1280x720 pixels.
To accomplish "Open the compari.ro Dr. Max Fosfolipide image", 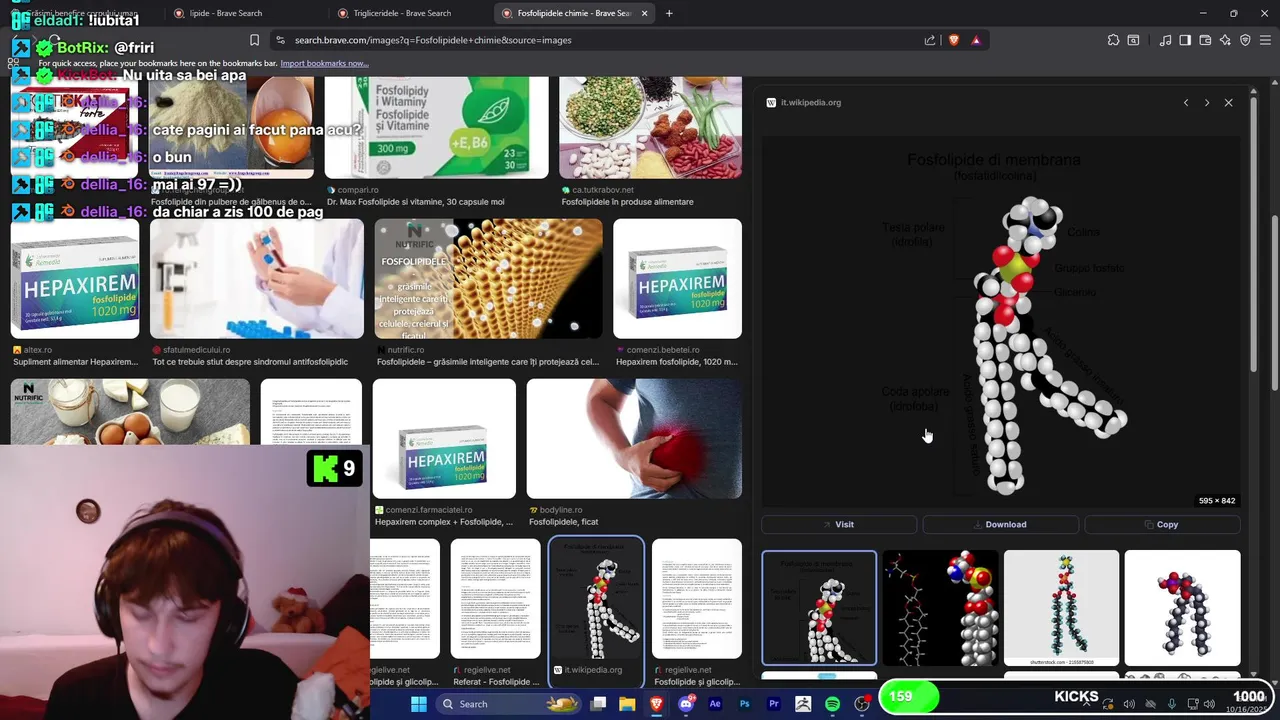I will tap(436, 127).
